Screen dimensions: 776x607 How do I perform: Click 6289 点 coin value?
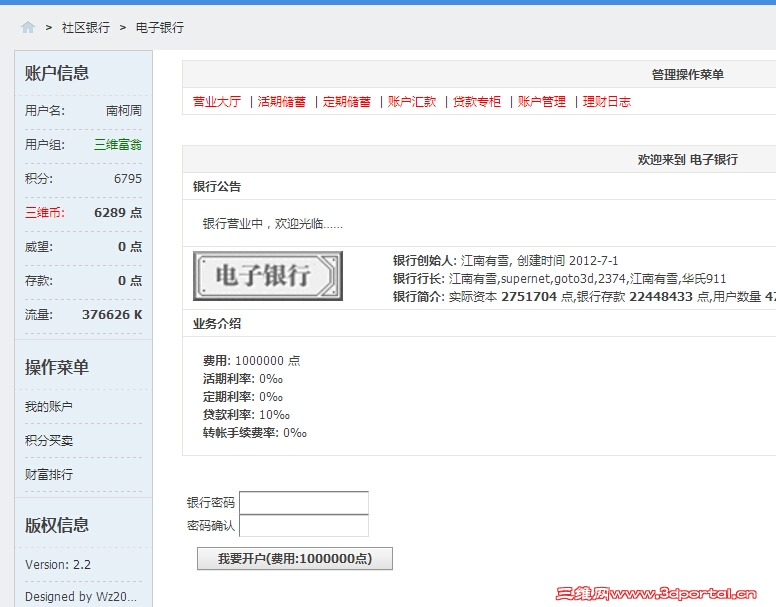[x=118, y=213]
